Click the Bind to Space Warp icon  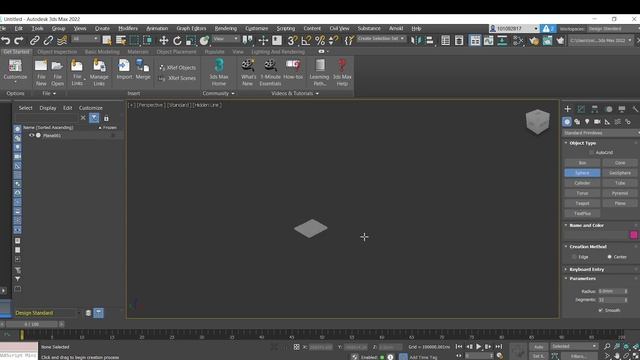[x=62, y=40]
